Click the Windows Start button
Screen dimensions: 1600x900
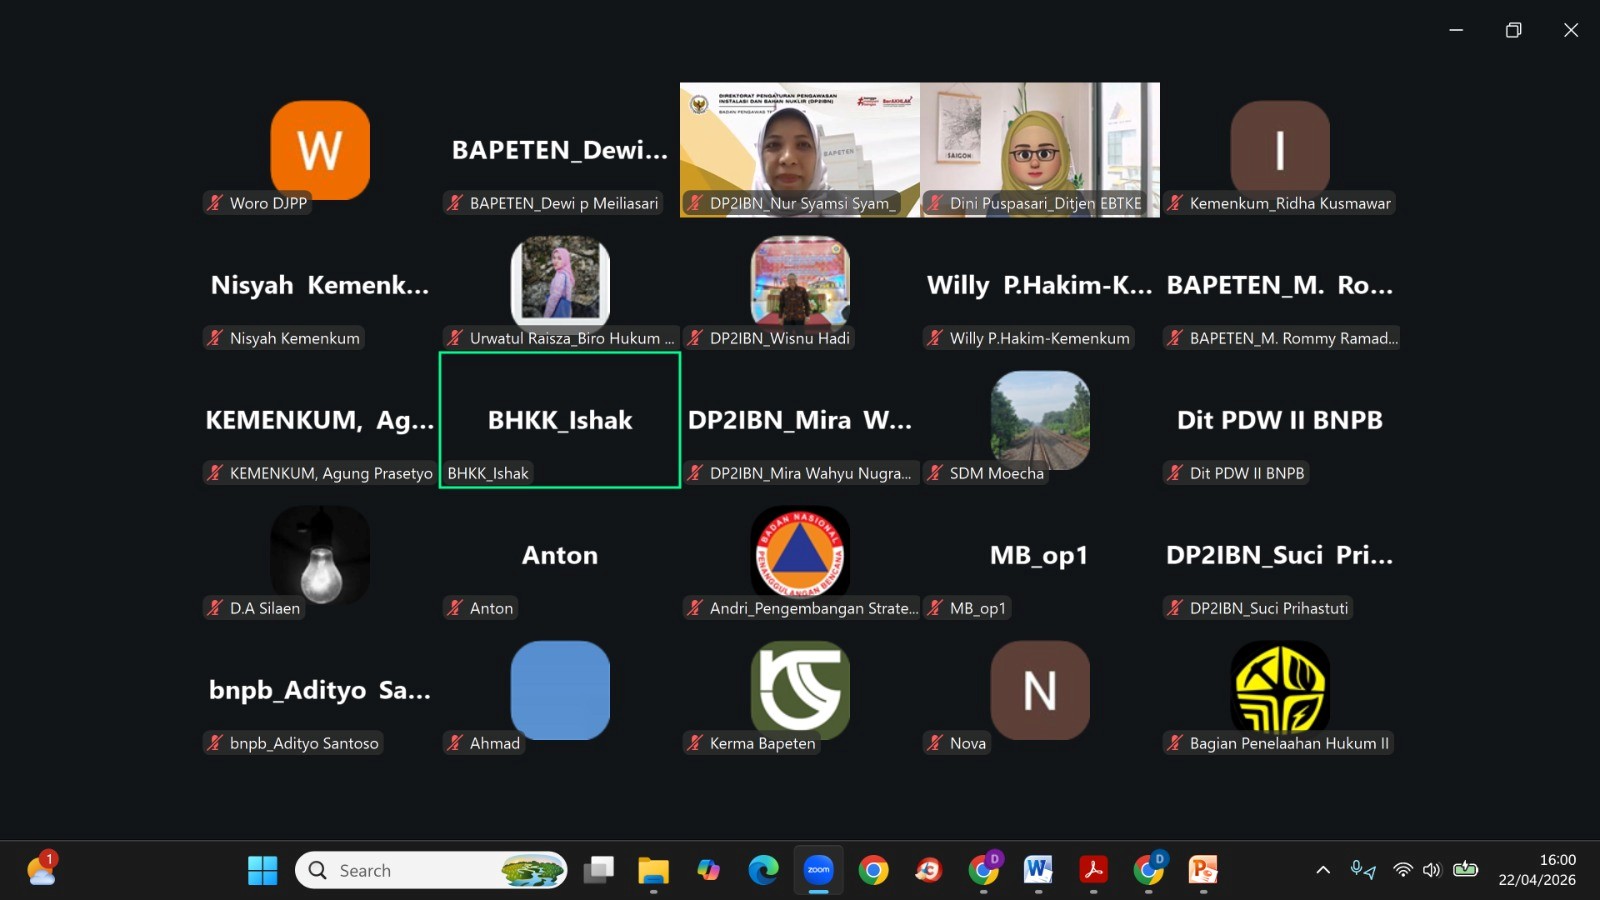tap(262, 870)
